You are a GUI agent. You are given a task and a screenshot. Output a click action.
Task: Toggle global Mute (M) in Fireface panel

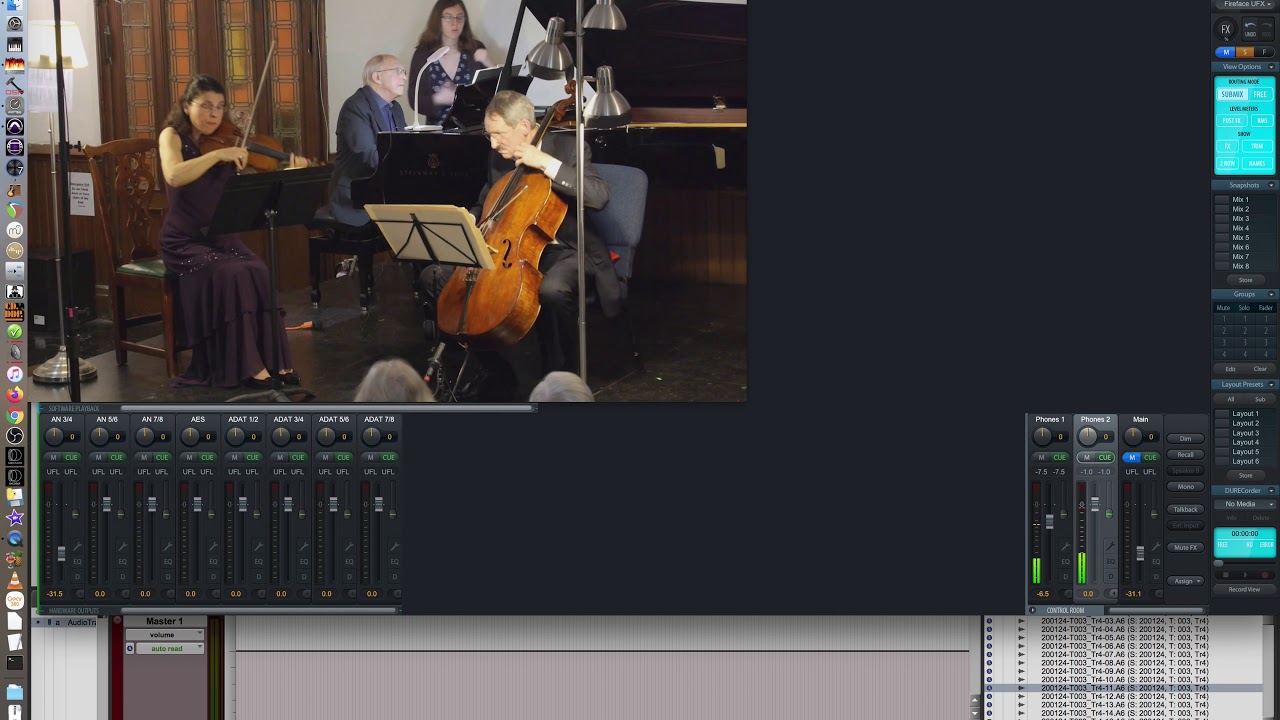(1226, 52)
